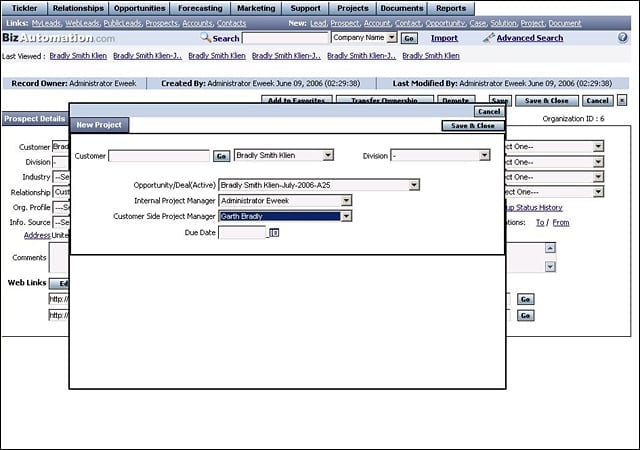Open the WebLeads link
Image resolution: width=640 pixels, height=450 pixels.
[82, 23]
